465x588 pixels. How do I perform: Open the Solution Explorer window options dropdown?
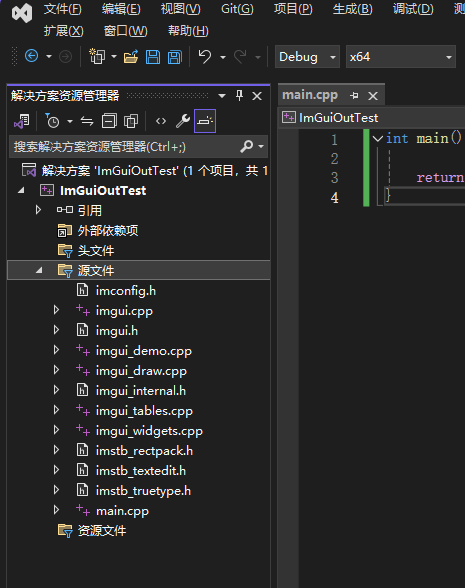coord(222,96)
